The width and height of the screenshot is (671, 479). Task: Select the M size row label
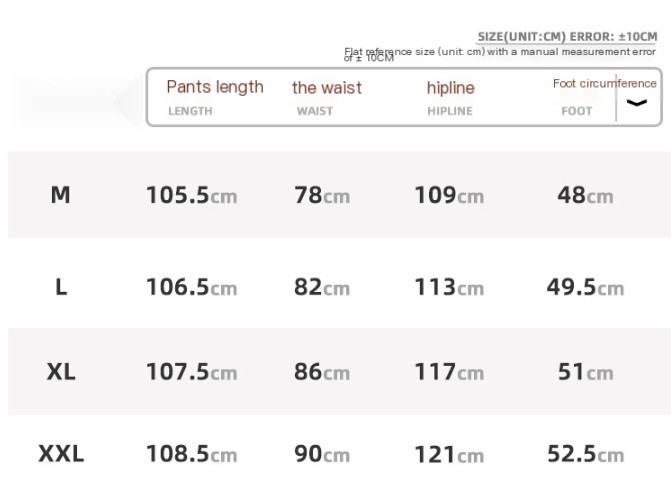(x=61, y=196)
